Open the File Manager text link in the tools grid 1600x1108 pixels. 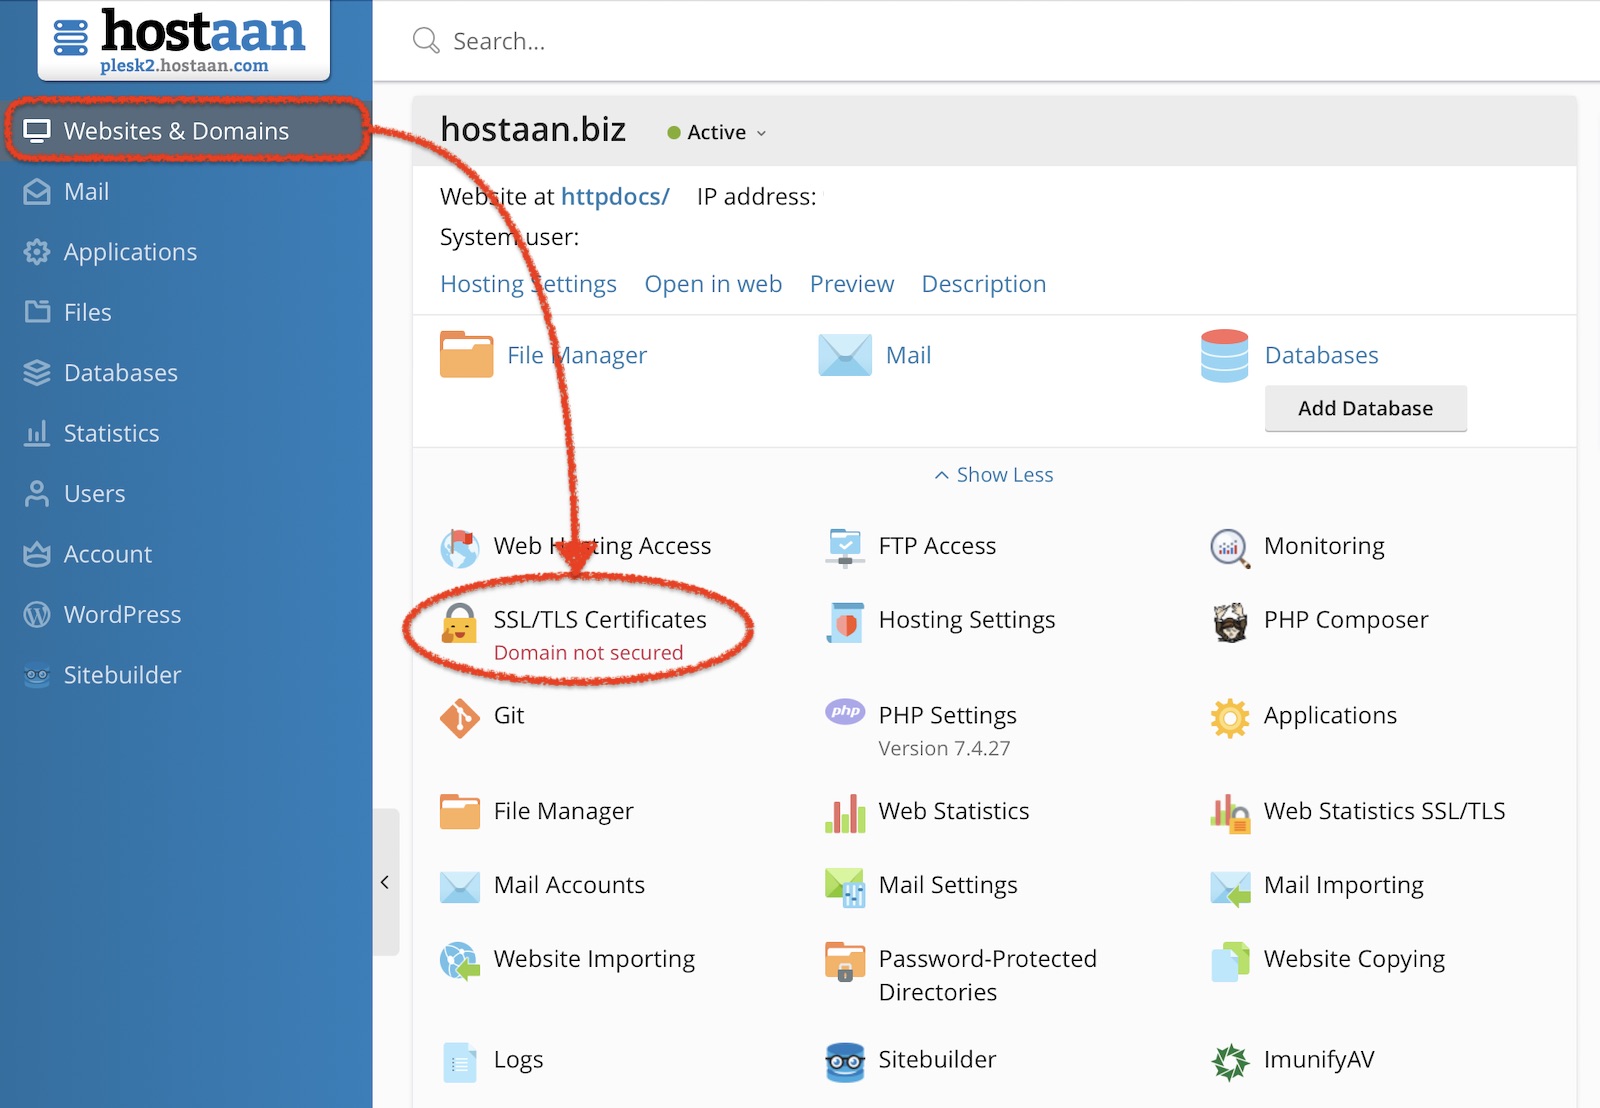click(x=564, y=812)
